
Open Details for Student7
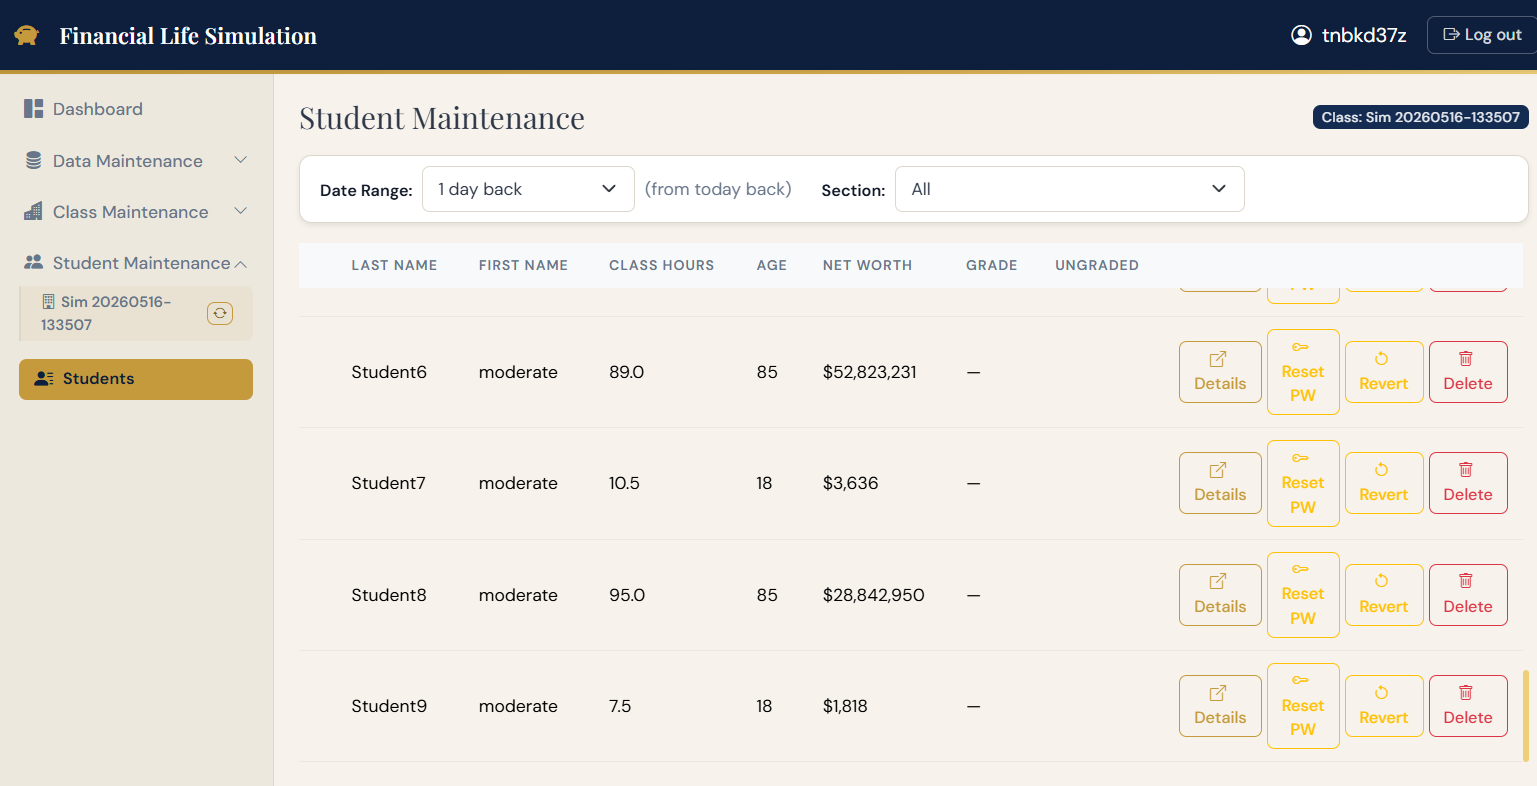[1220, 483]
